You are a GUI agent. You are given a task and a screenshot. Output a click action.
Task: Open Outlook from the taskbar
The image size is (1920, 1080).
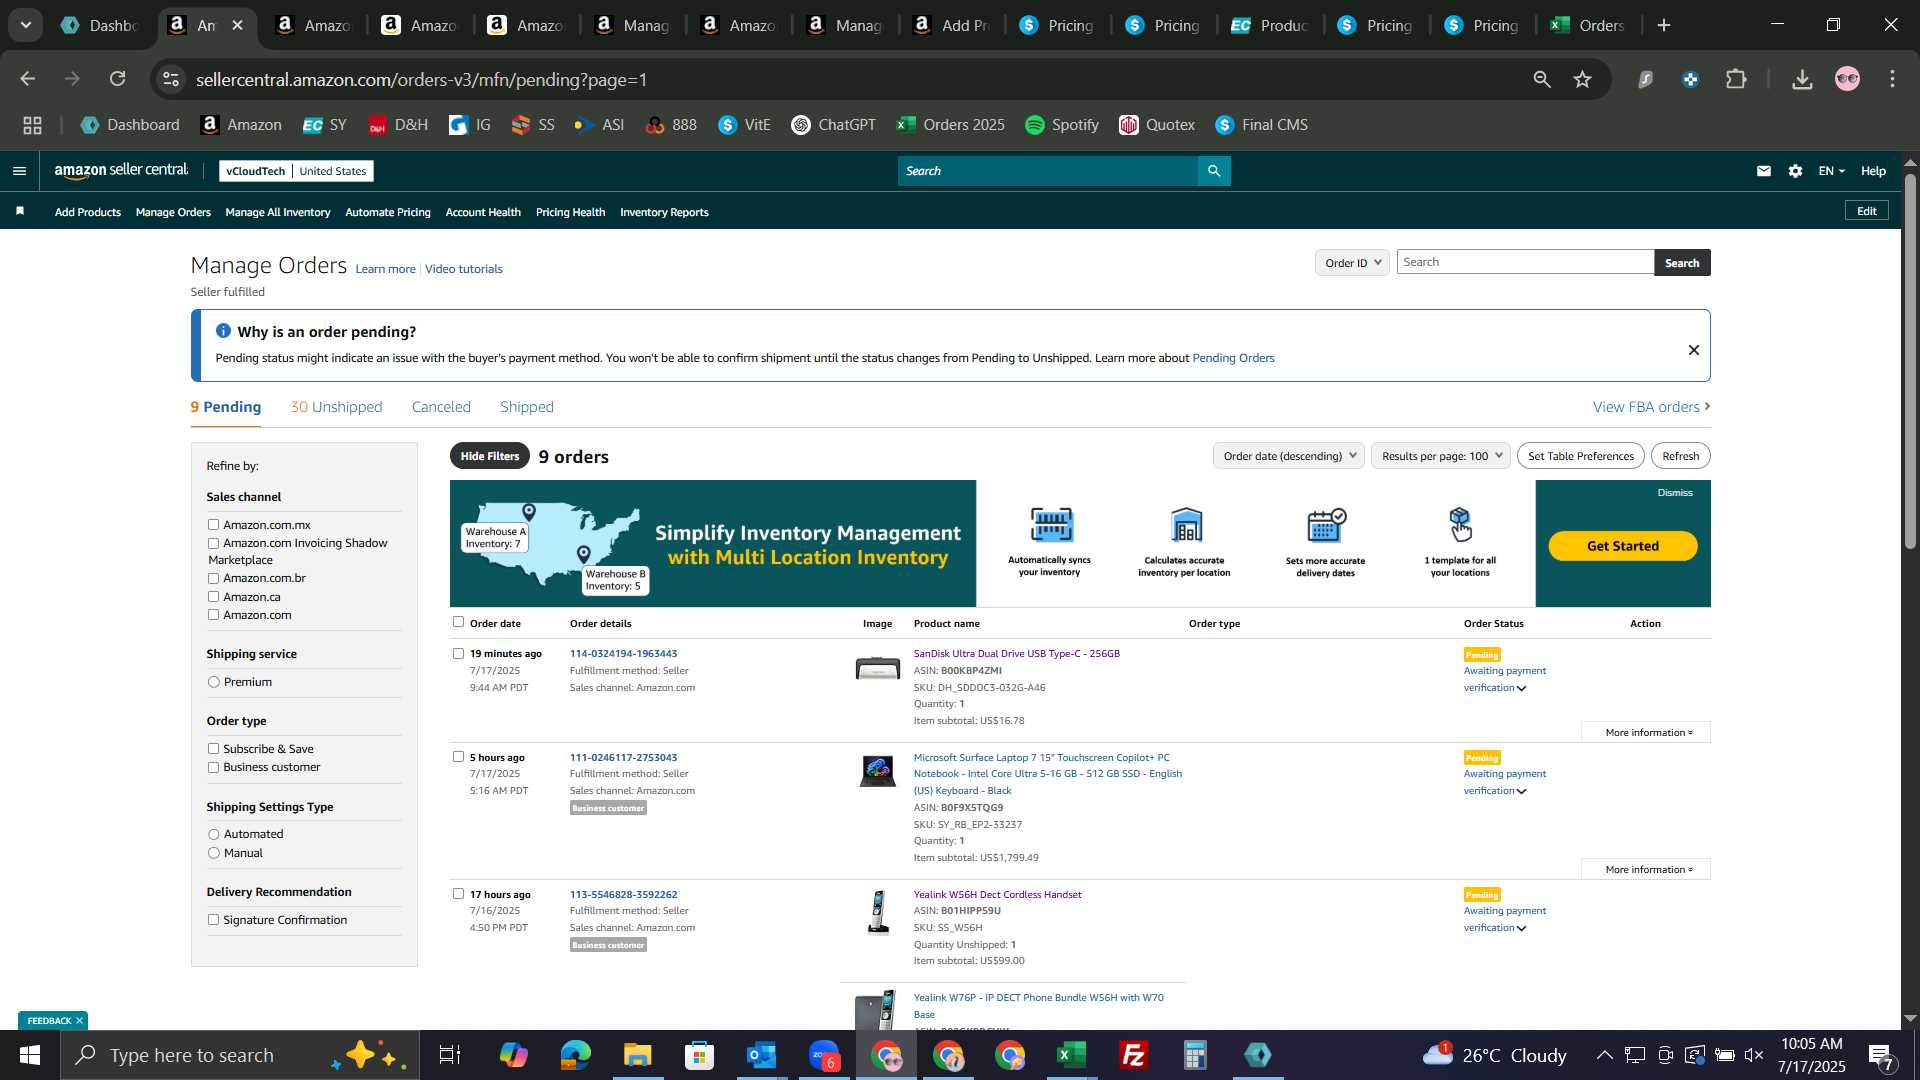click(x=761, y=1055)
